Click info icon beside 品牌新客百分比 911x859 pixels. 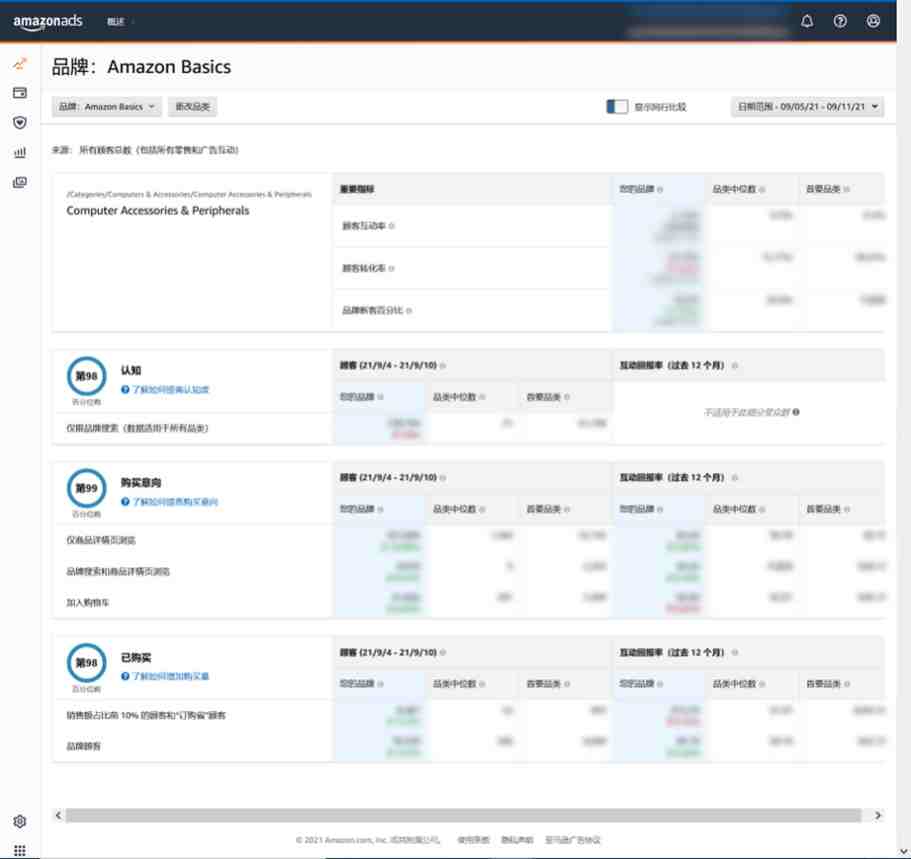pos(409,311)
